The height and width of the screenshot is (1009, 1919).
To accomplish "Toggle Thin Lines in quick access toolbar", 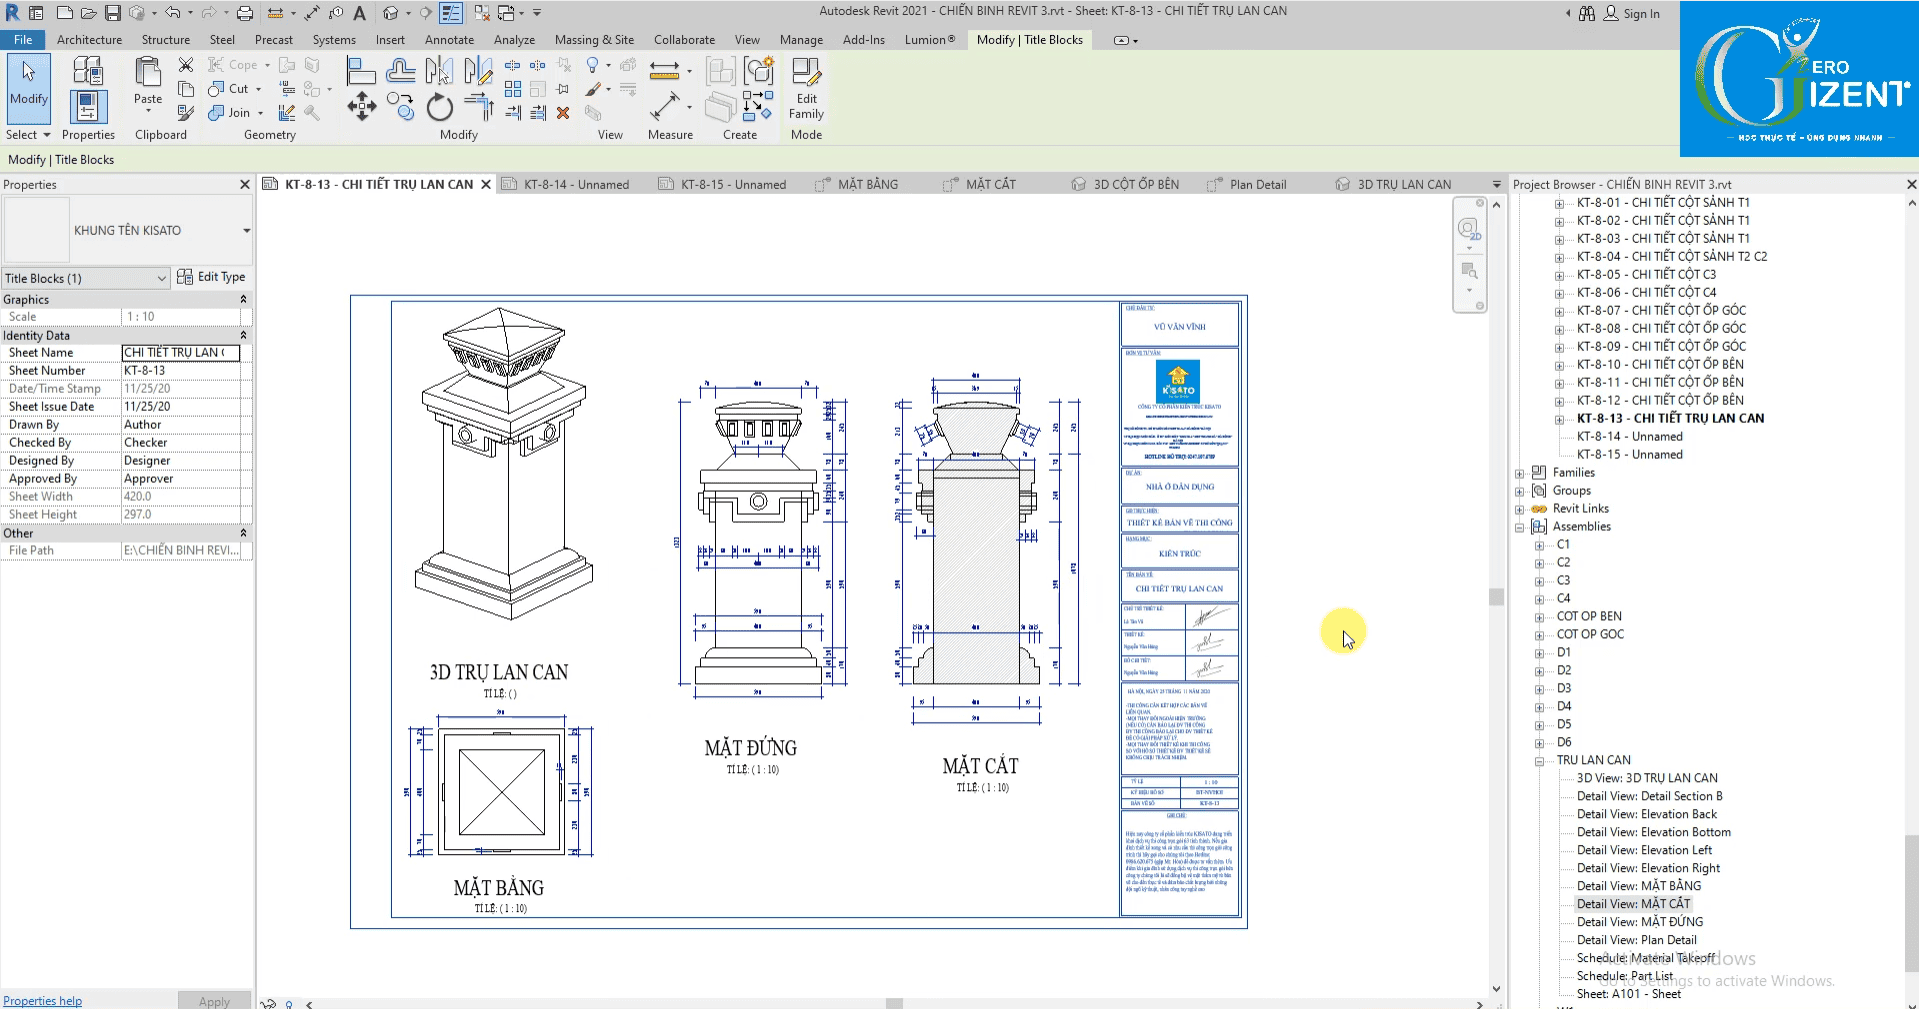I will click(x=451, y=13).
